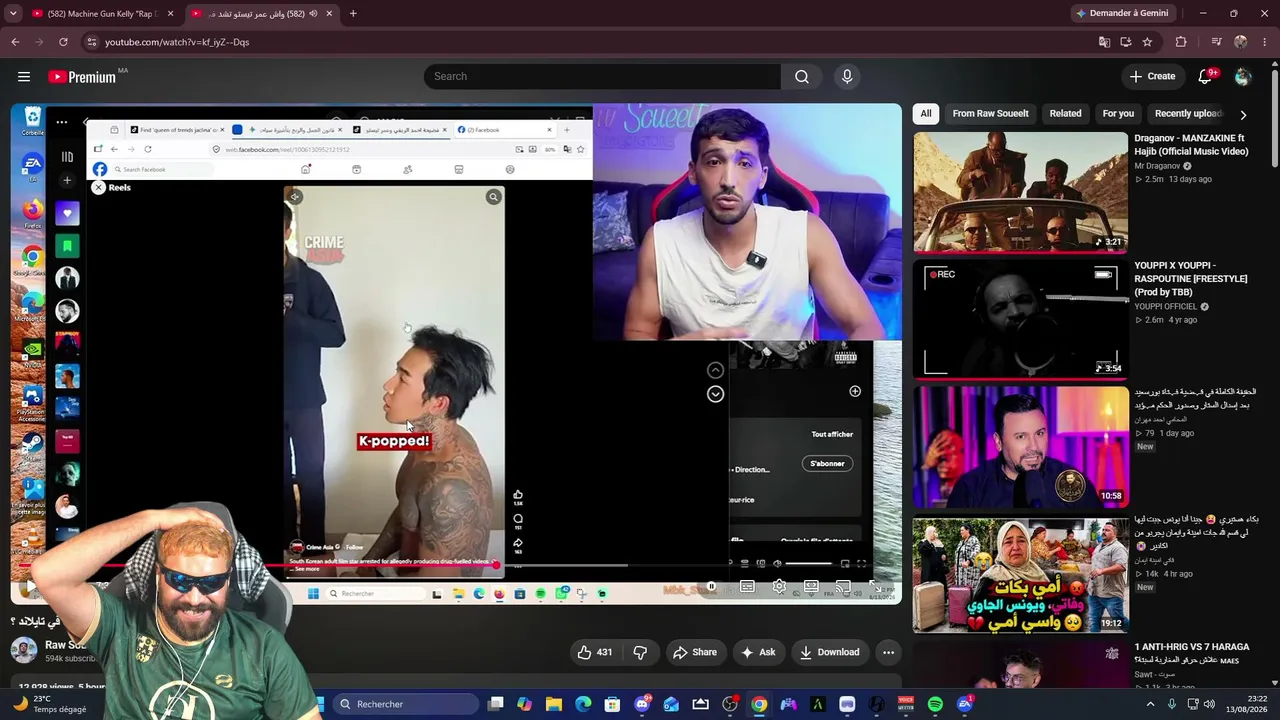1280x720 pixels.
Task: Open Spotify from the taskbar
Action: 935,704
